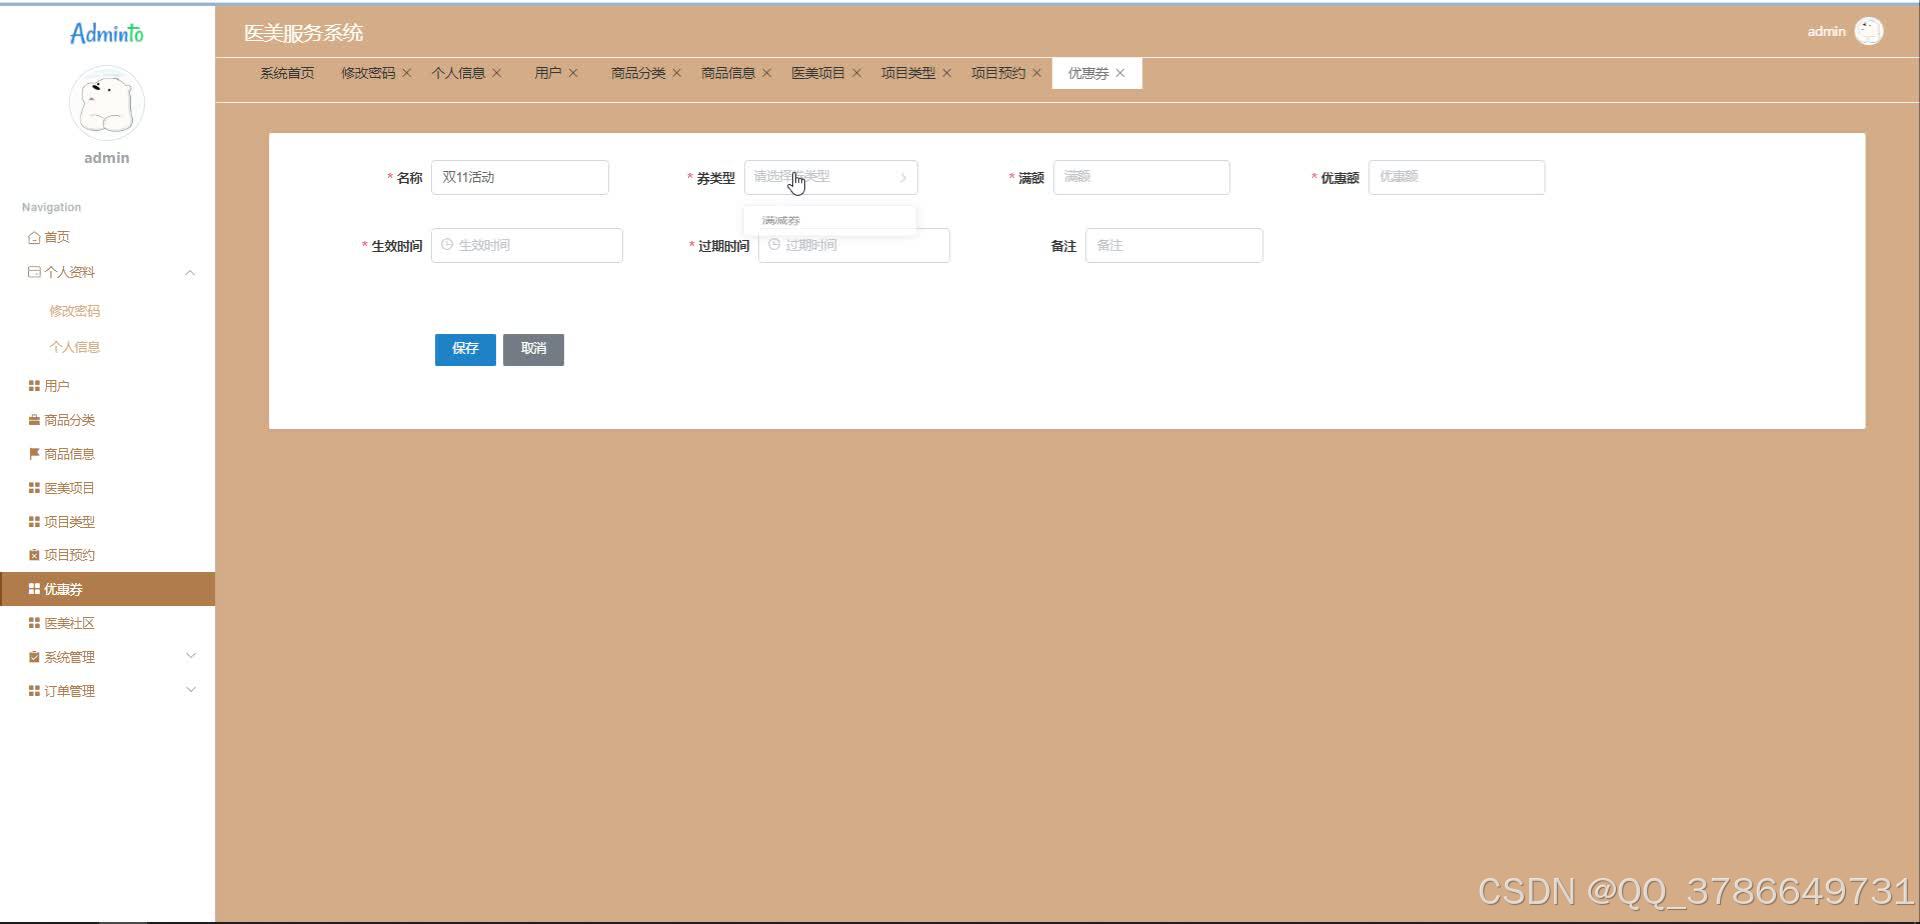
Task: Open 修改密码 in the sidebar
Action: pyautogui.click(x=75, y=311)
